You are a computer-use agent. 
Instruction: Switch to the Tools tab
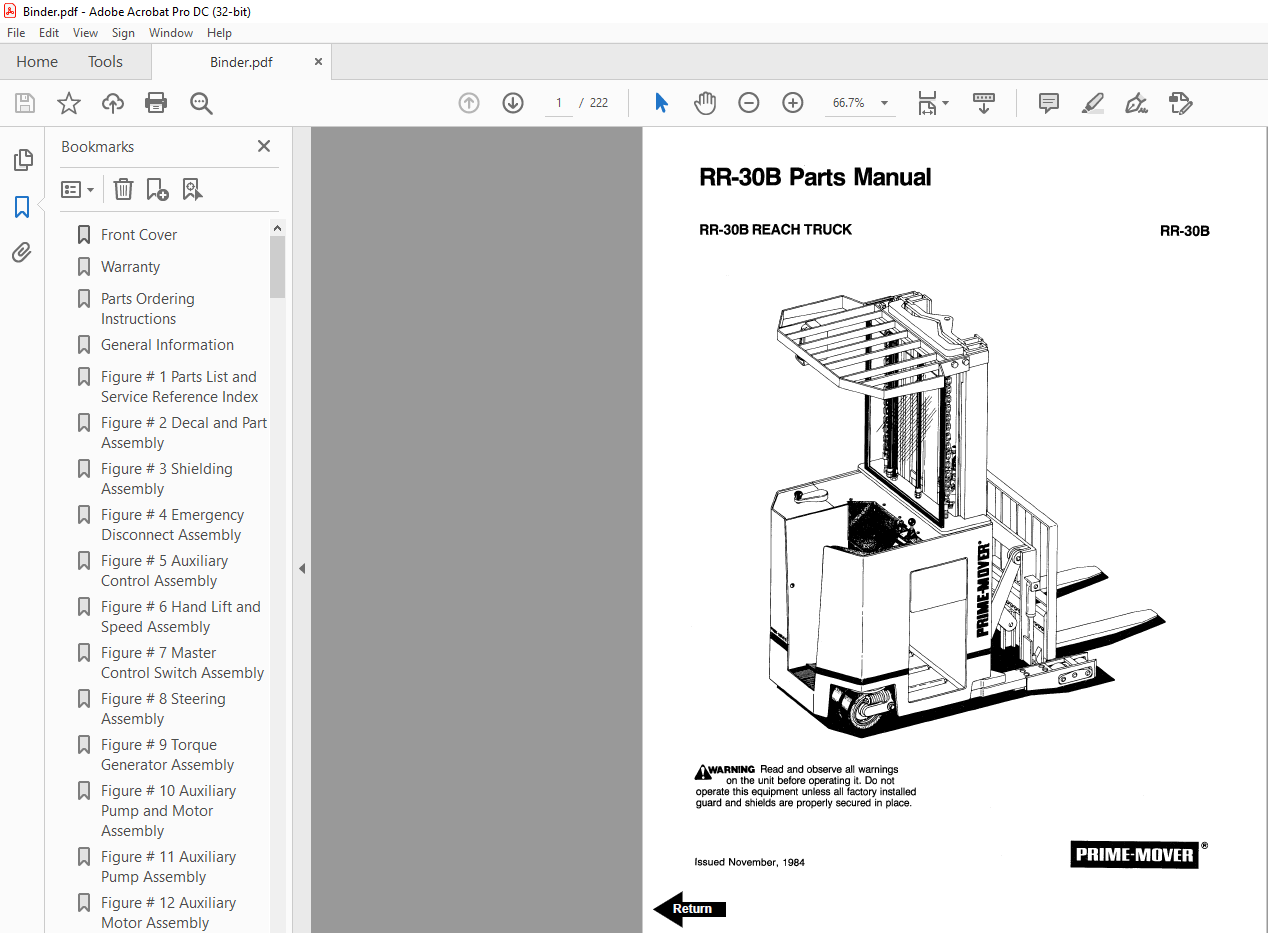tap(105, 62)
